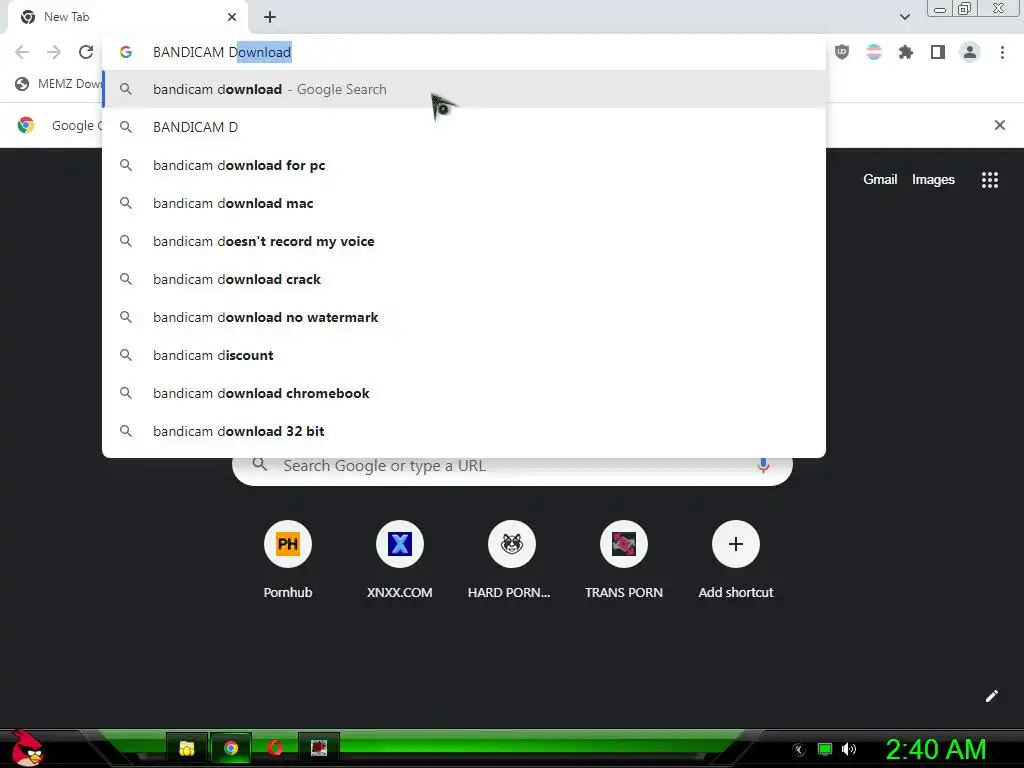Image resolution: width=1024 pixels, height=768 pixels.
Task: Click the striped flag extension icon
Action: point(873,52)
